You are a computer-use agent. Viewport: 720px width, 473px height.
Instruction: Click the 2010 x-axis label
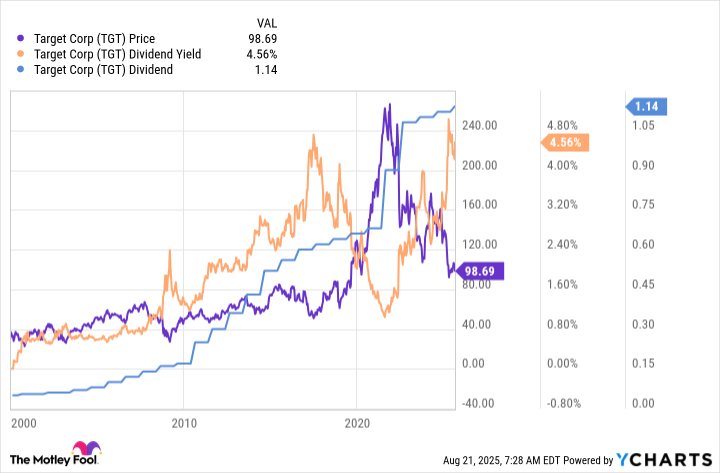(184, 423)
